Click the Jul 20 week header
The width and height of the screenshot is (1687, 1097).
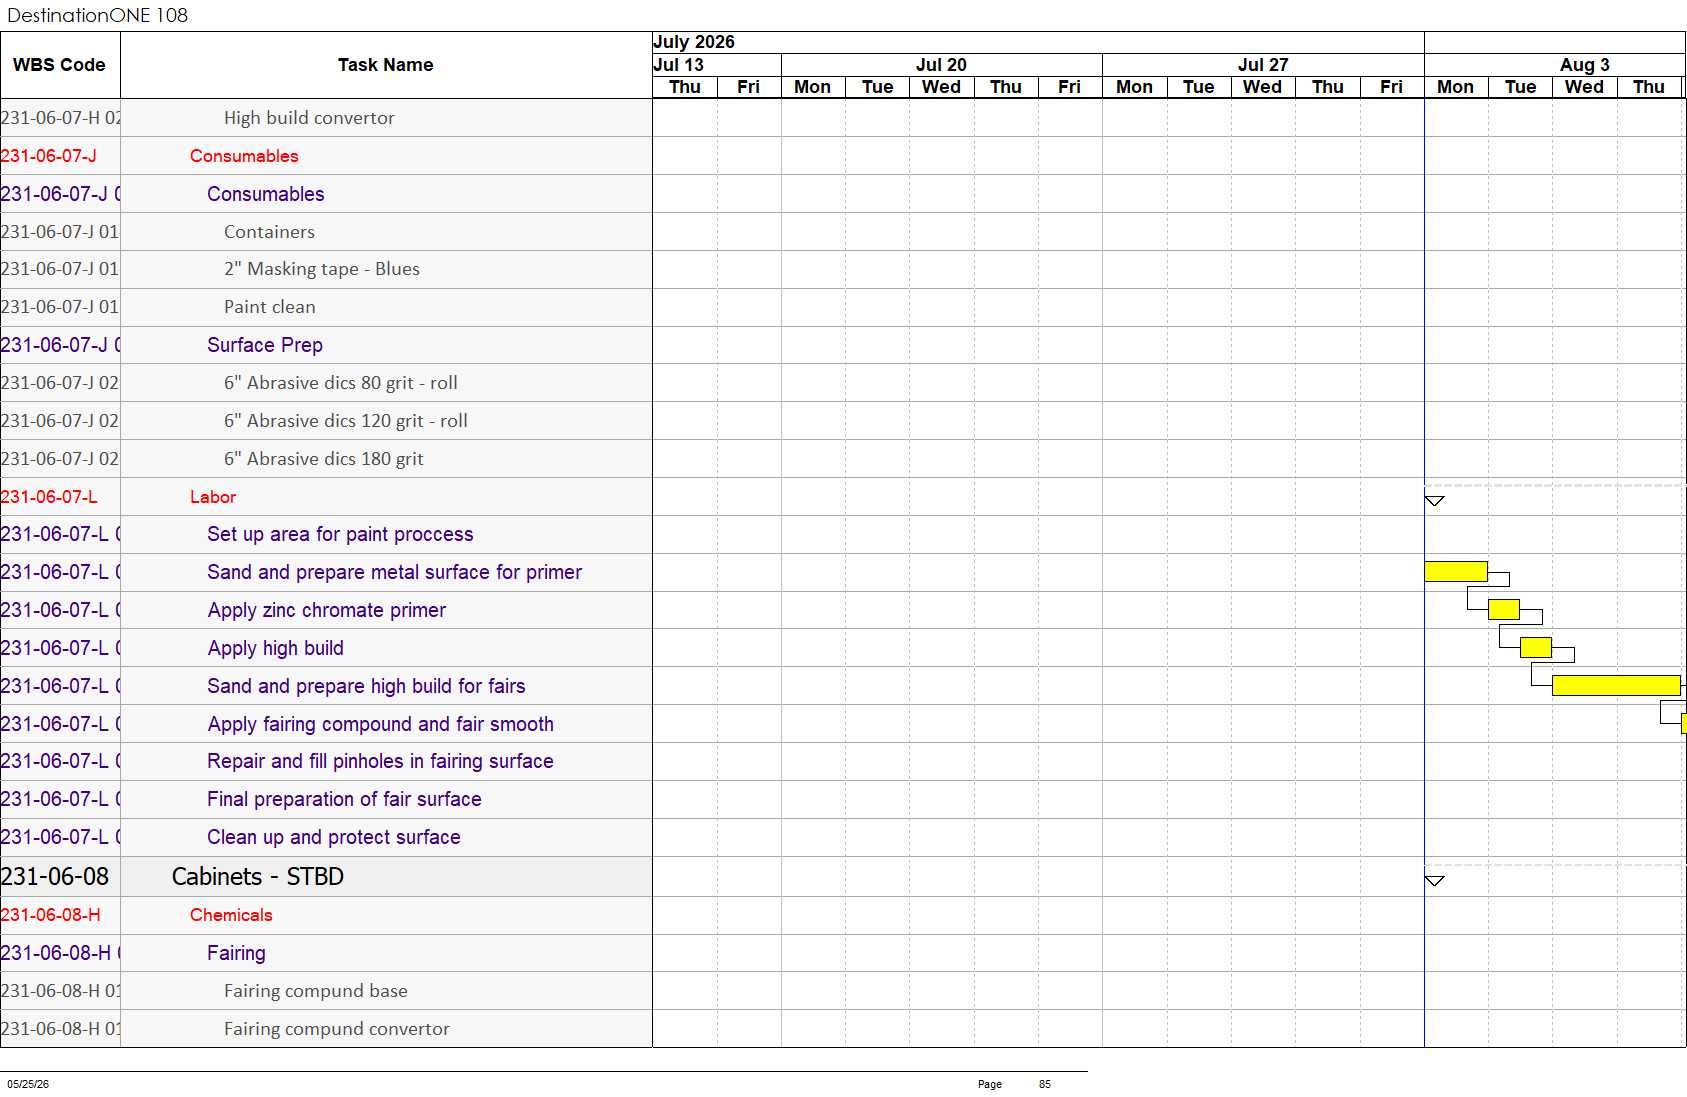(941, 65)
